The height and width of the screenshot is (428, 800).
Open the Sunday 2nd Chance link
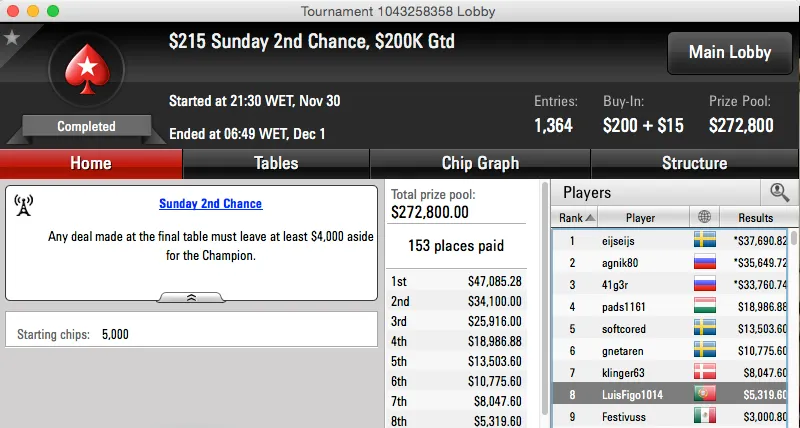[210, 204]
